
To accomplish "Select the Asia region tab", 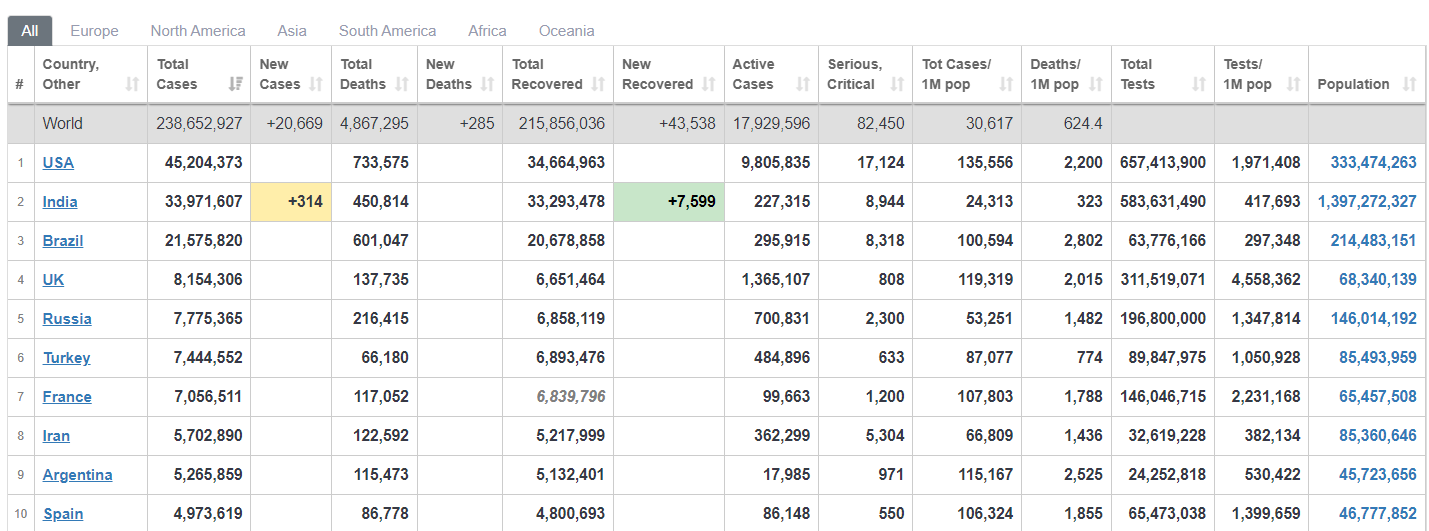I will click(x=292, y=31).
